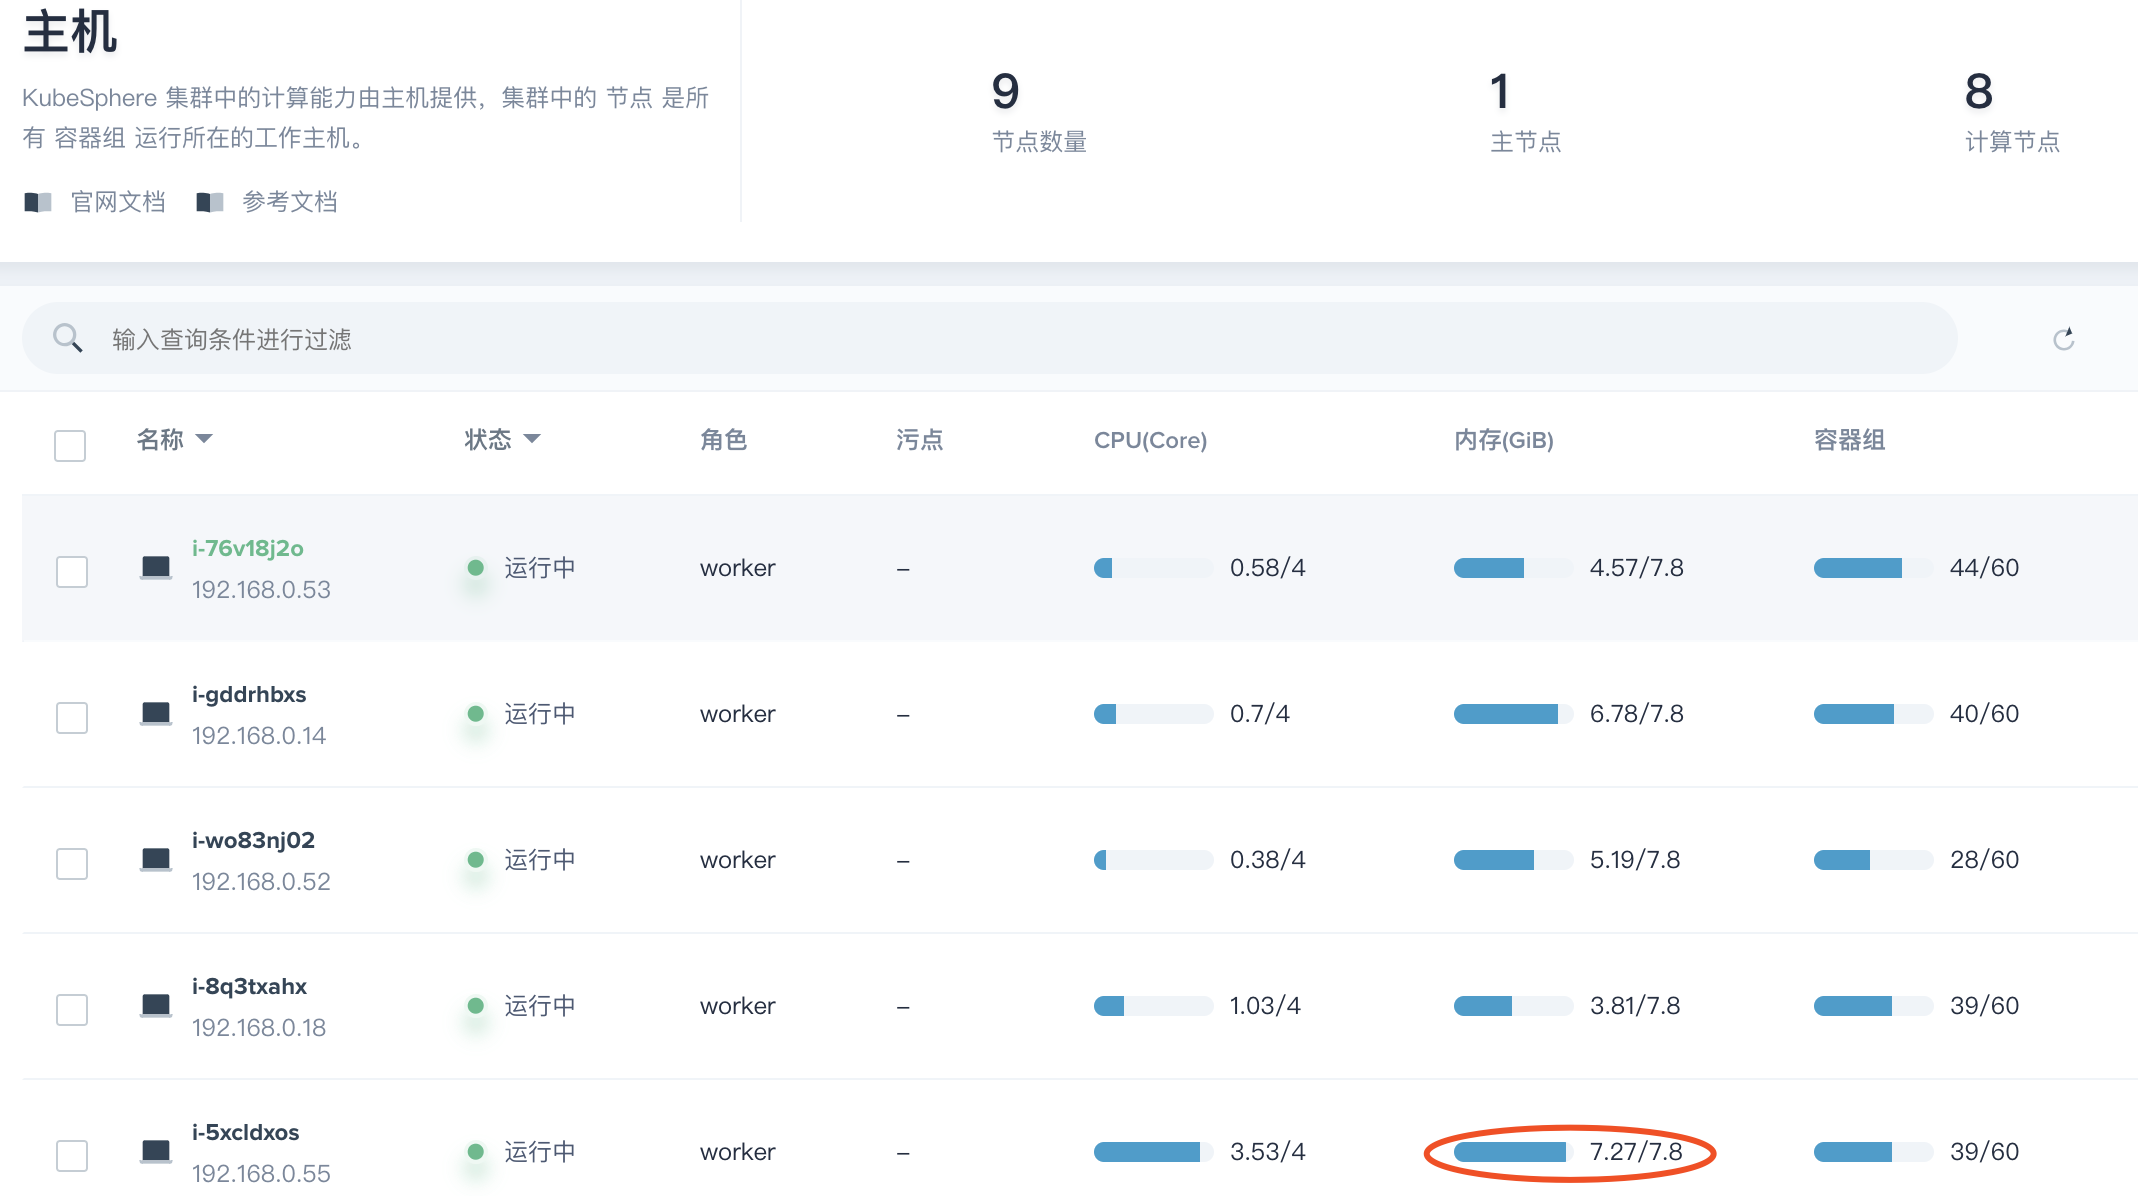Open the 官网文档 book icon
This screenshot has width=2138, height=1196.
38,202
